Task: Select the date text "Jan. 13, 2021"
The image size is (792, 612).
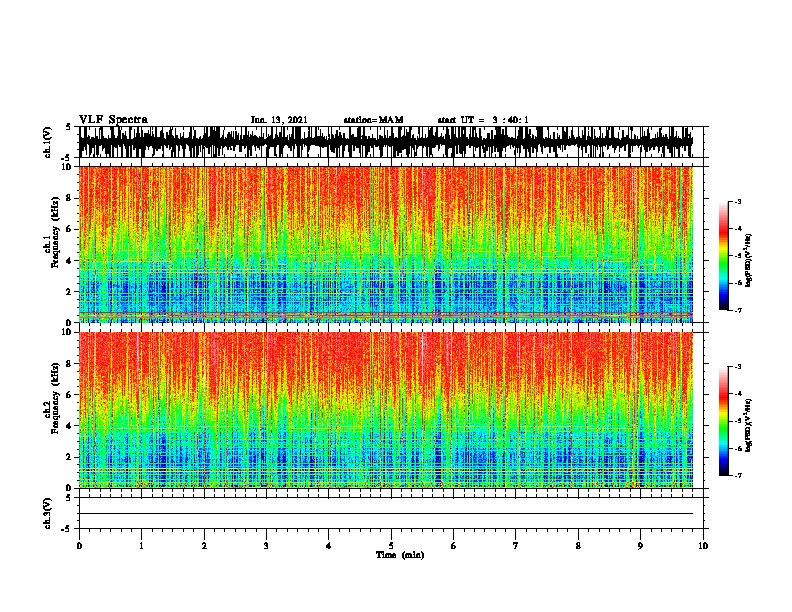Action: click(x=279, y=120)
